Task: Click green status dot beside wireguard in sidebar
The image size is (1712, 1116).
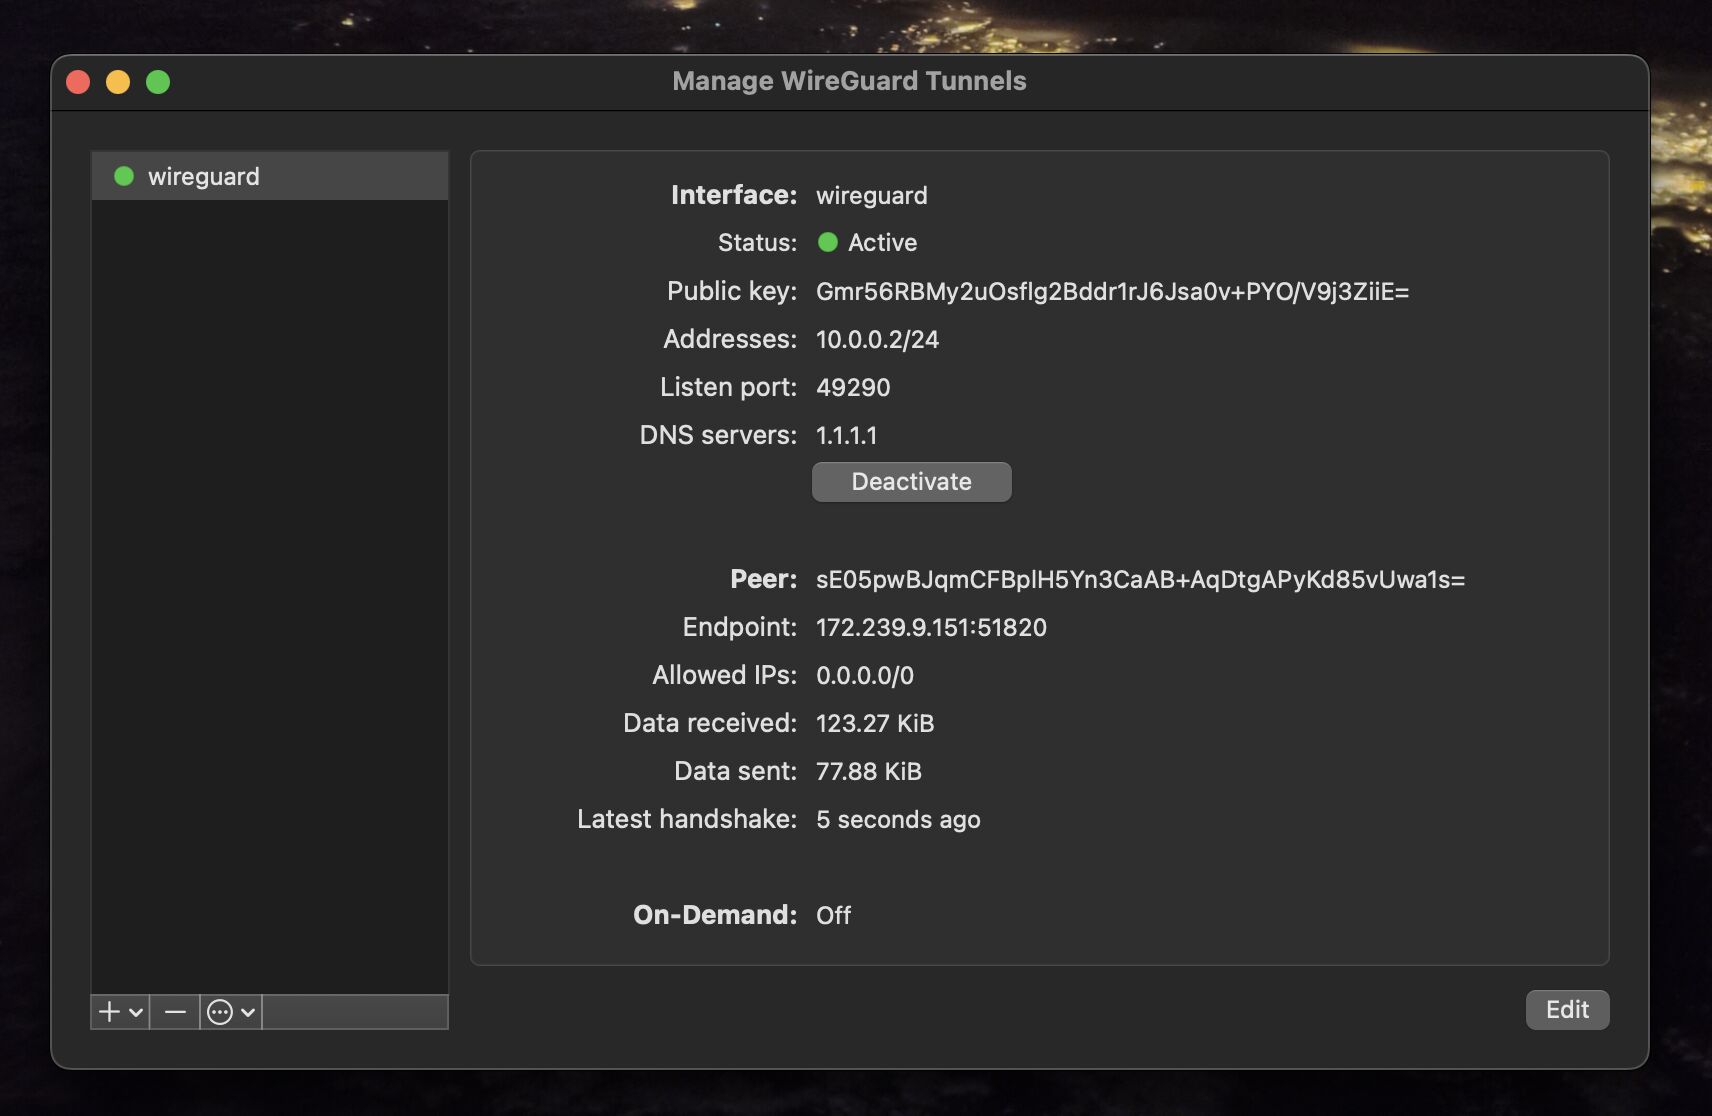Action: [x=124, y=176]
